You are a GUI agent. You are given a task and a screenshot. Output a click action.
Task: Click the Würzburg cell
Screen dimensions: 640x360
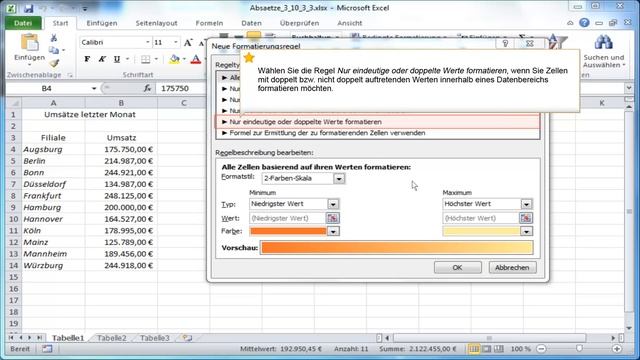pyautogui.click(x=53, y=266)
